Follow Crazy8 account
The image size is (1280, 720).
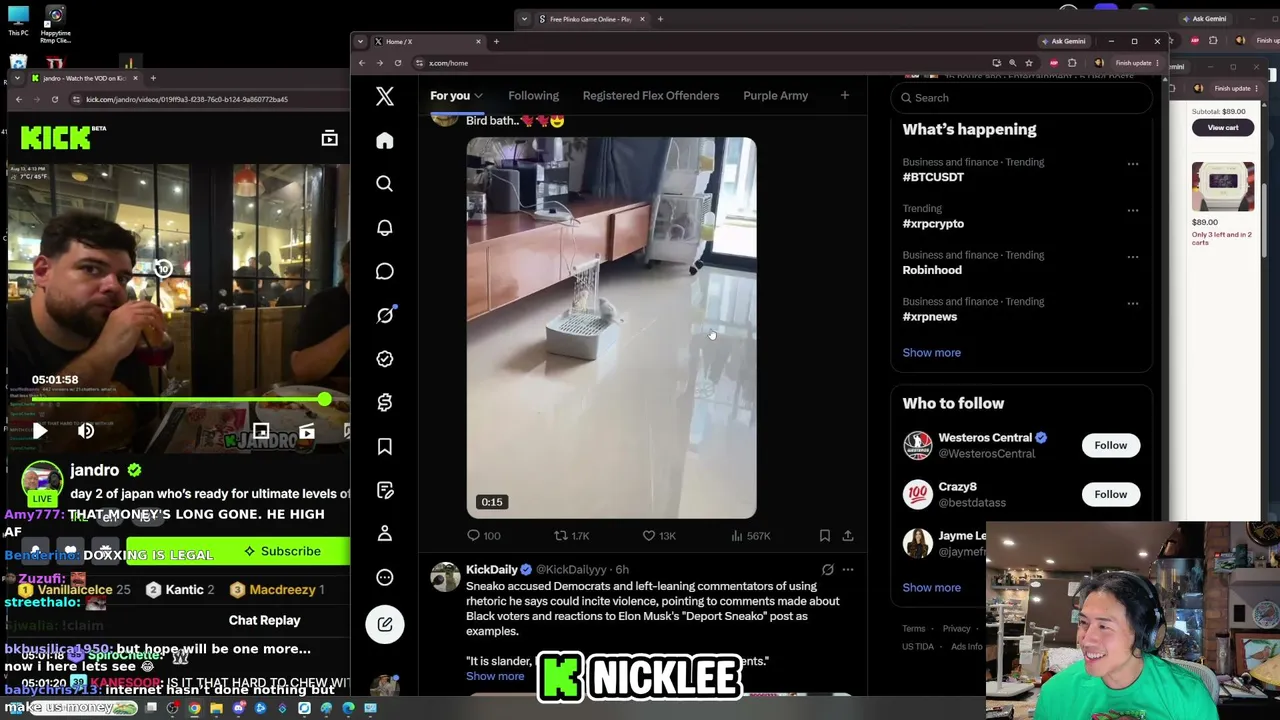coord(1110,494)
